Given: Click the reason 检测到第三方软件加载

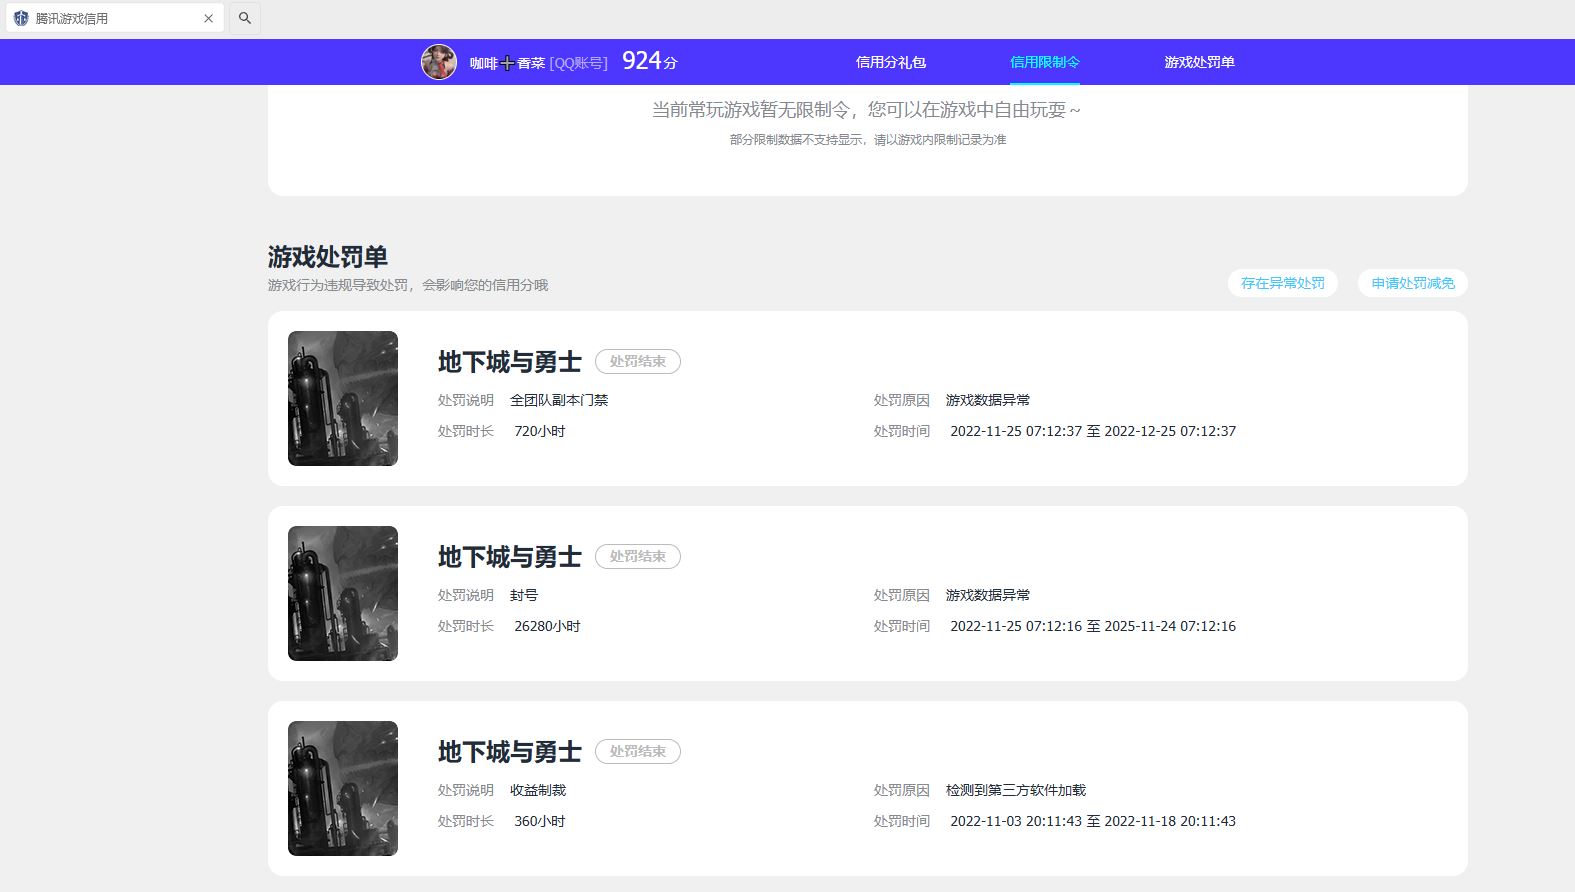Looking at the screenshot, I should [x=1016, y=790].
